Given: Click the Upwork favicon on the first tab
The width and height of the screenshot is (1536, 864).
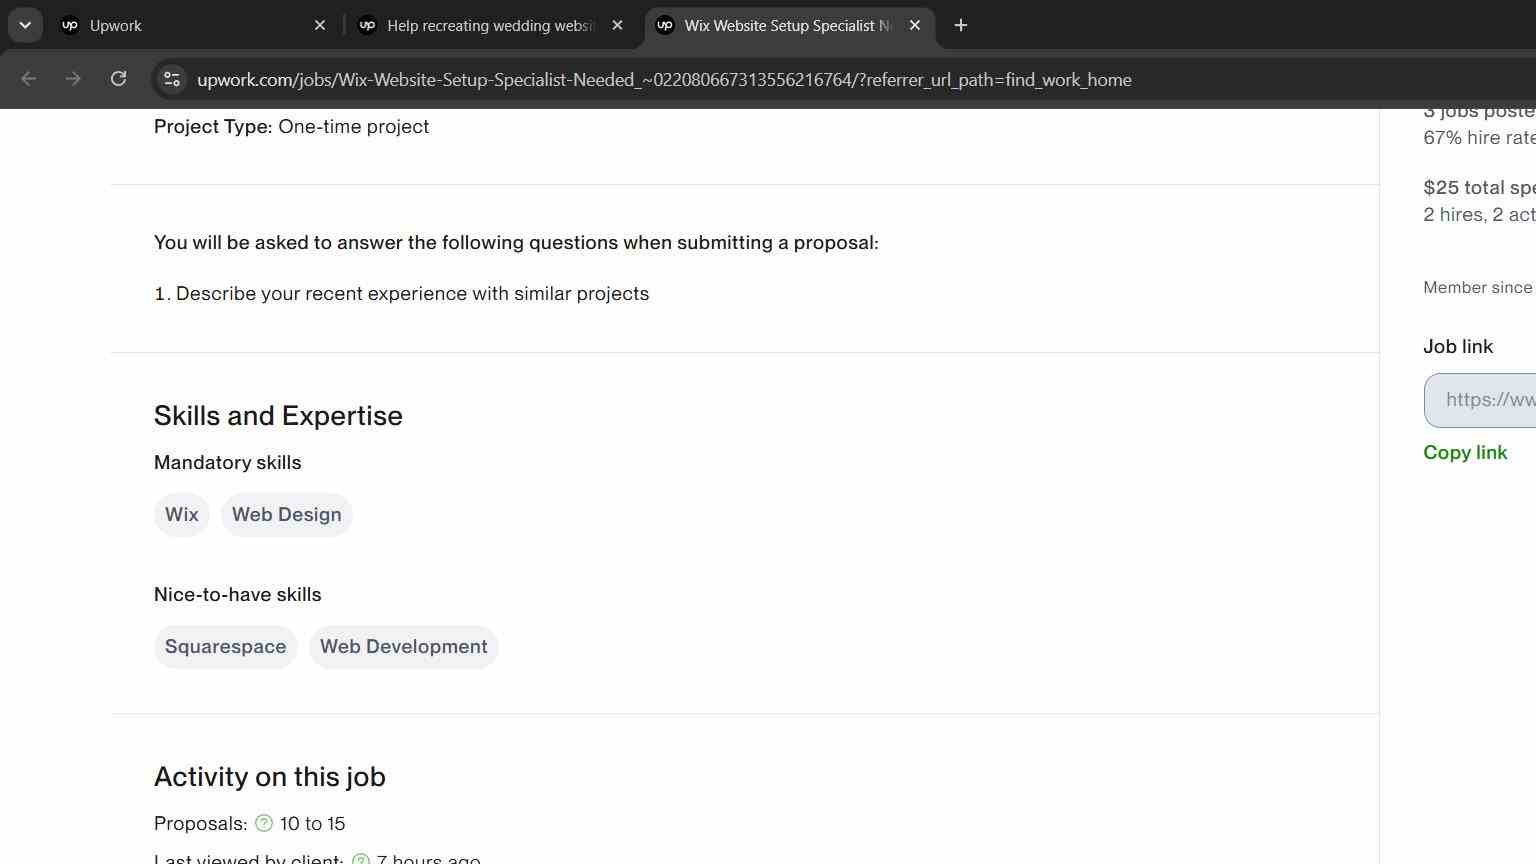Looking at the screenshot, I should pyautogui.click(x=70, y=25).
